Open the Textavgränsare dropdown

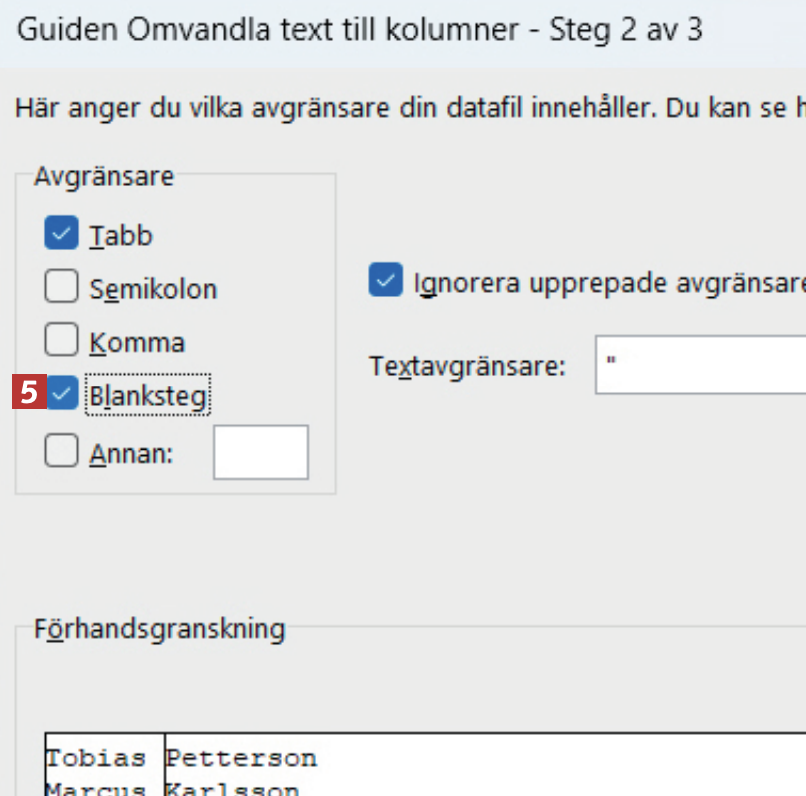700,365
